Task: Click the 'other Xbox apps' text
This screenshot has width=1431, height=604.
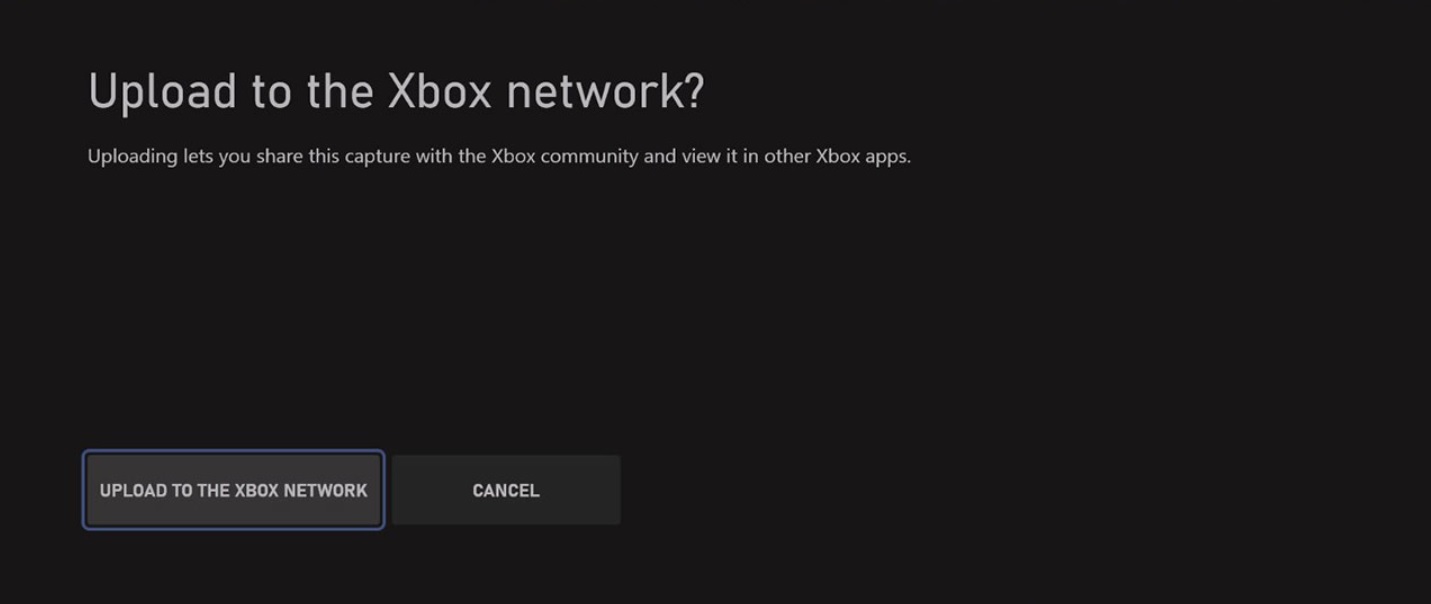Action: coord(837,157)
